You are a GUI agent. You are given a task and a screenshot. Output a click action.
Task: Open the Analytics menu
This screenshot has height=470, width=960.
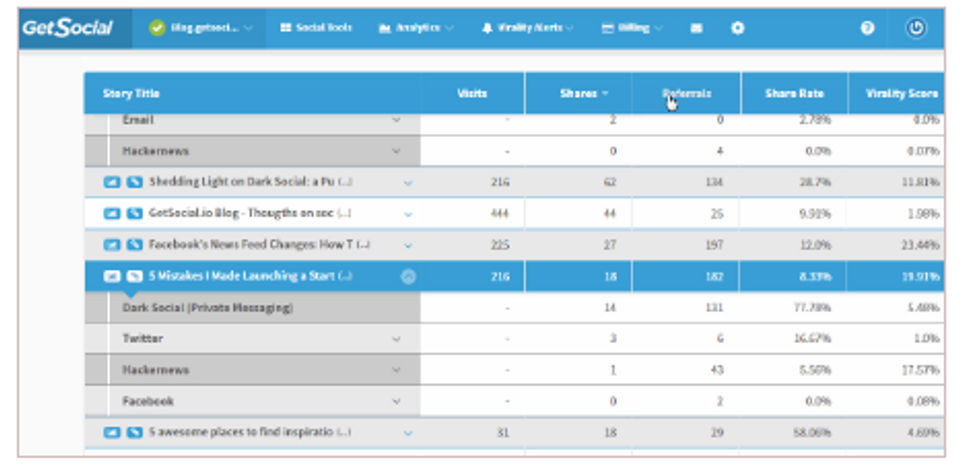point(416,28)
